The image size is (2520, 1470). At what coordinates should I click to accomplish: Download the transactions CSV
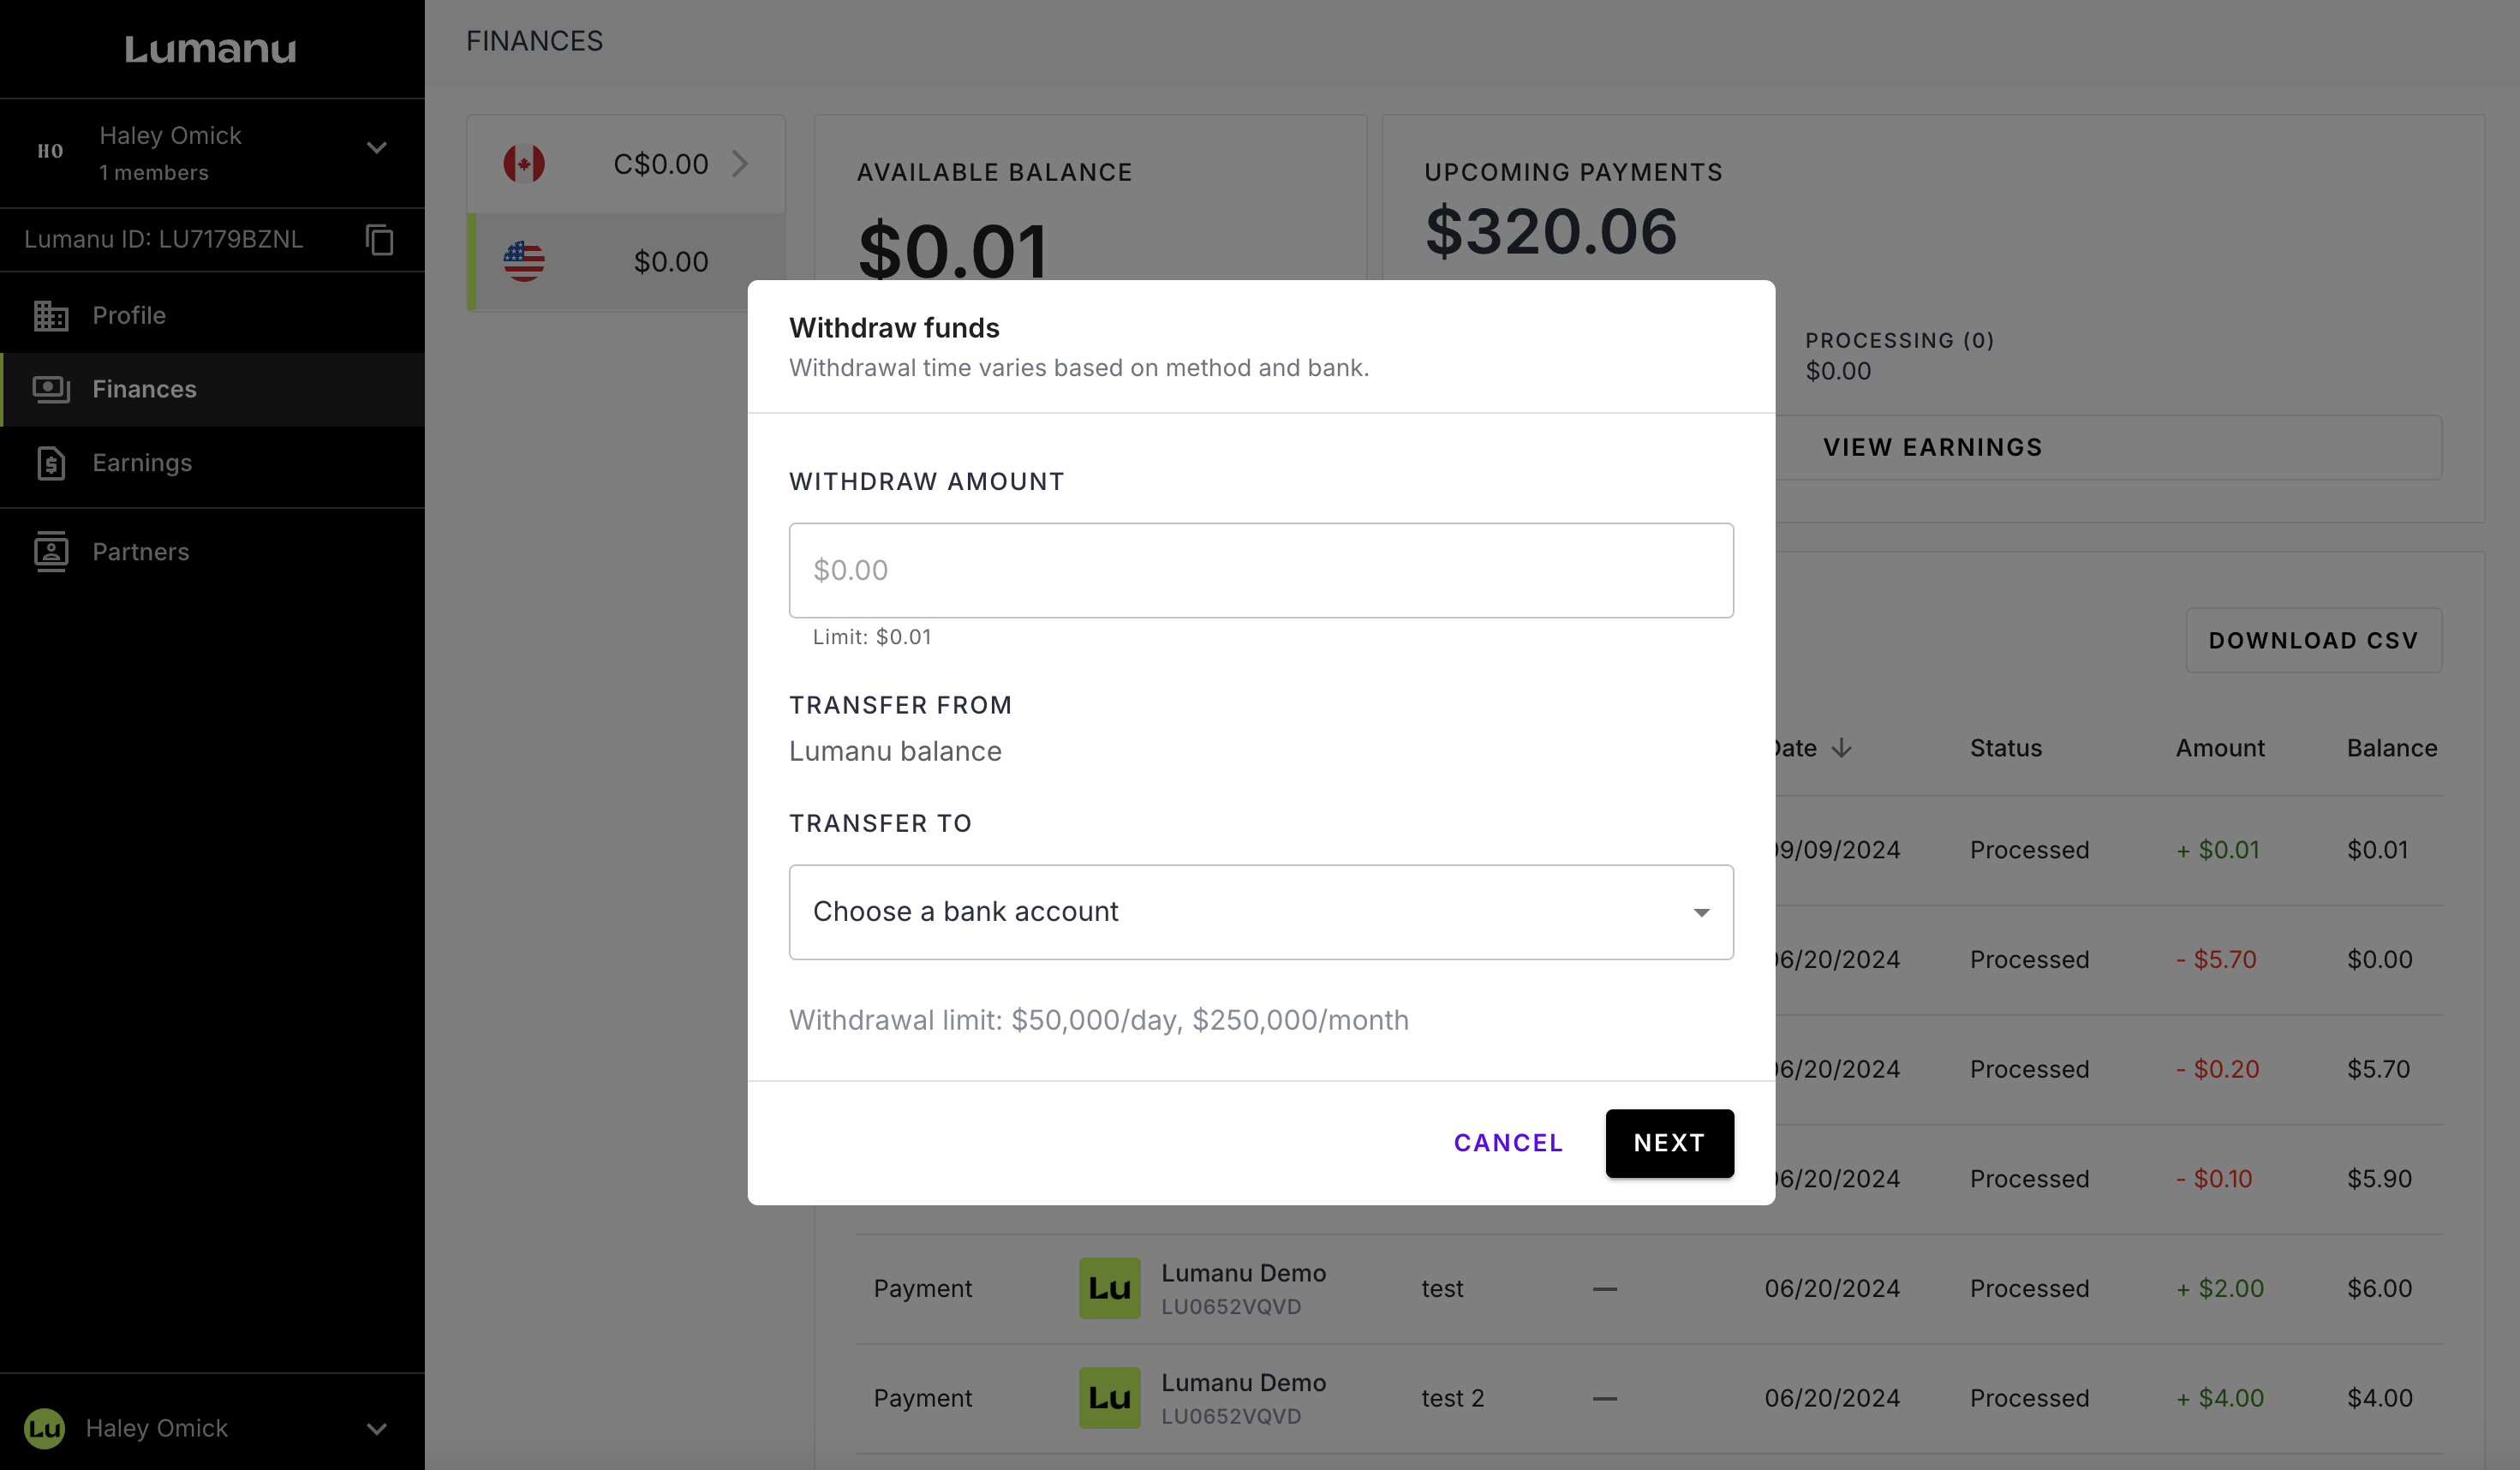pos(2312,641)
